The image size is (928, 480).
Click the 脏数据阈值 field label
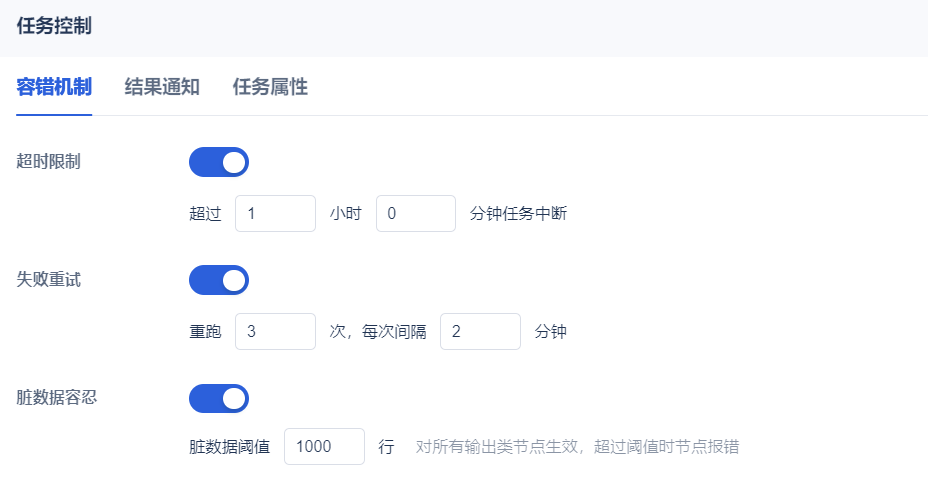click(229, 447)
